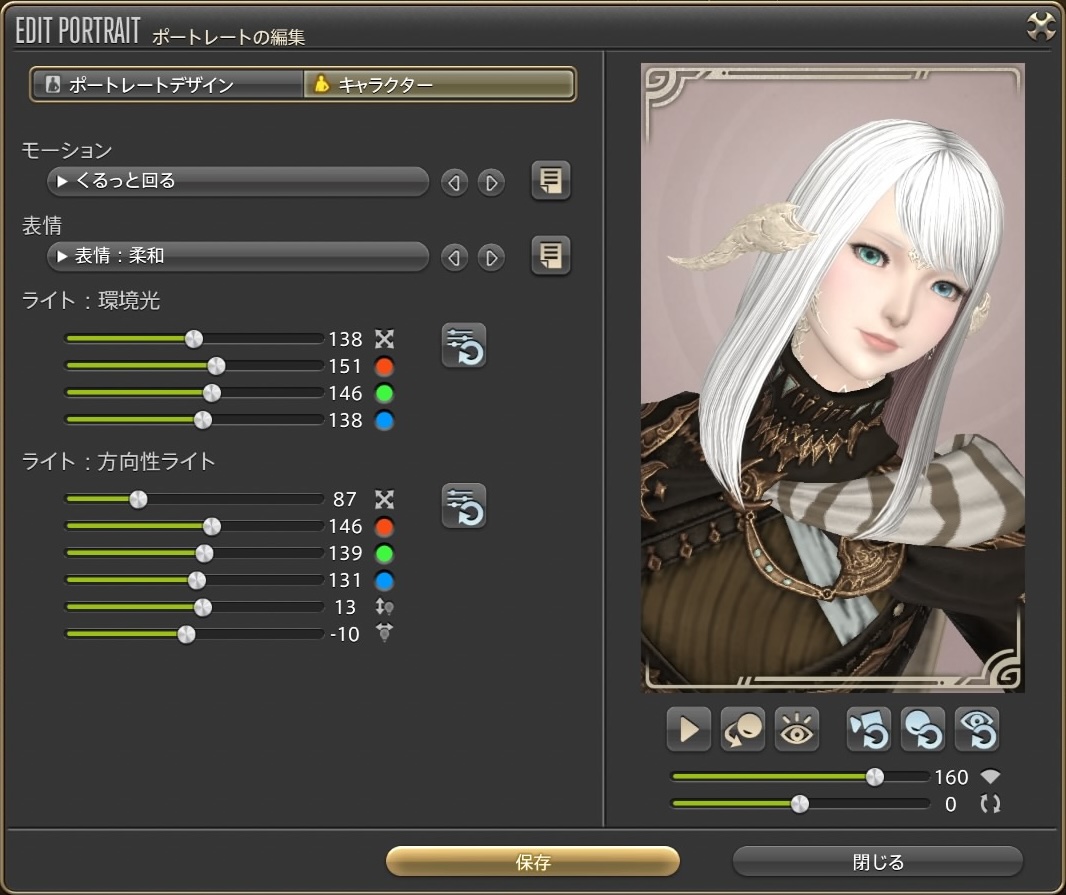Screen dimensions: 1066x895
Task: Open the expression list icon beside 表情：柔和
Action: pos(550,255)
